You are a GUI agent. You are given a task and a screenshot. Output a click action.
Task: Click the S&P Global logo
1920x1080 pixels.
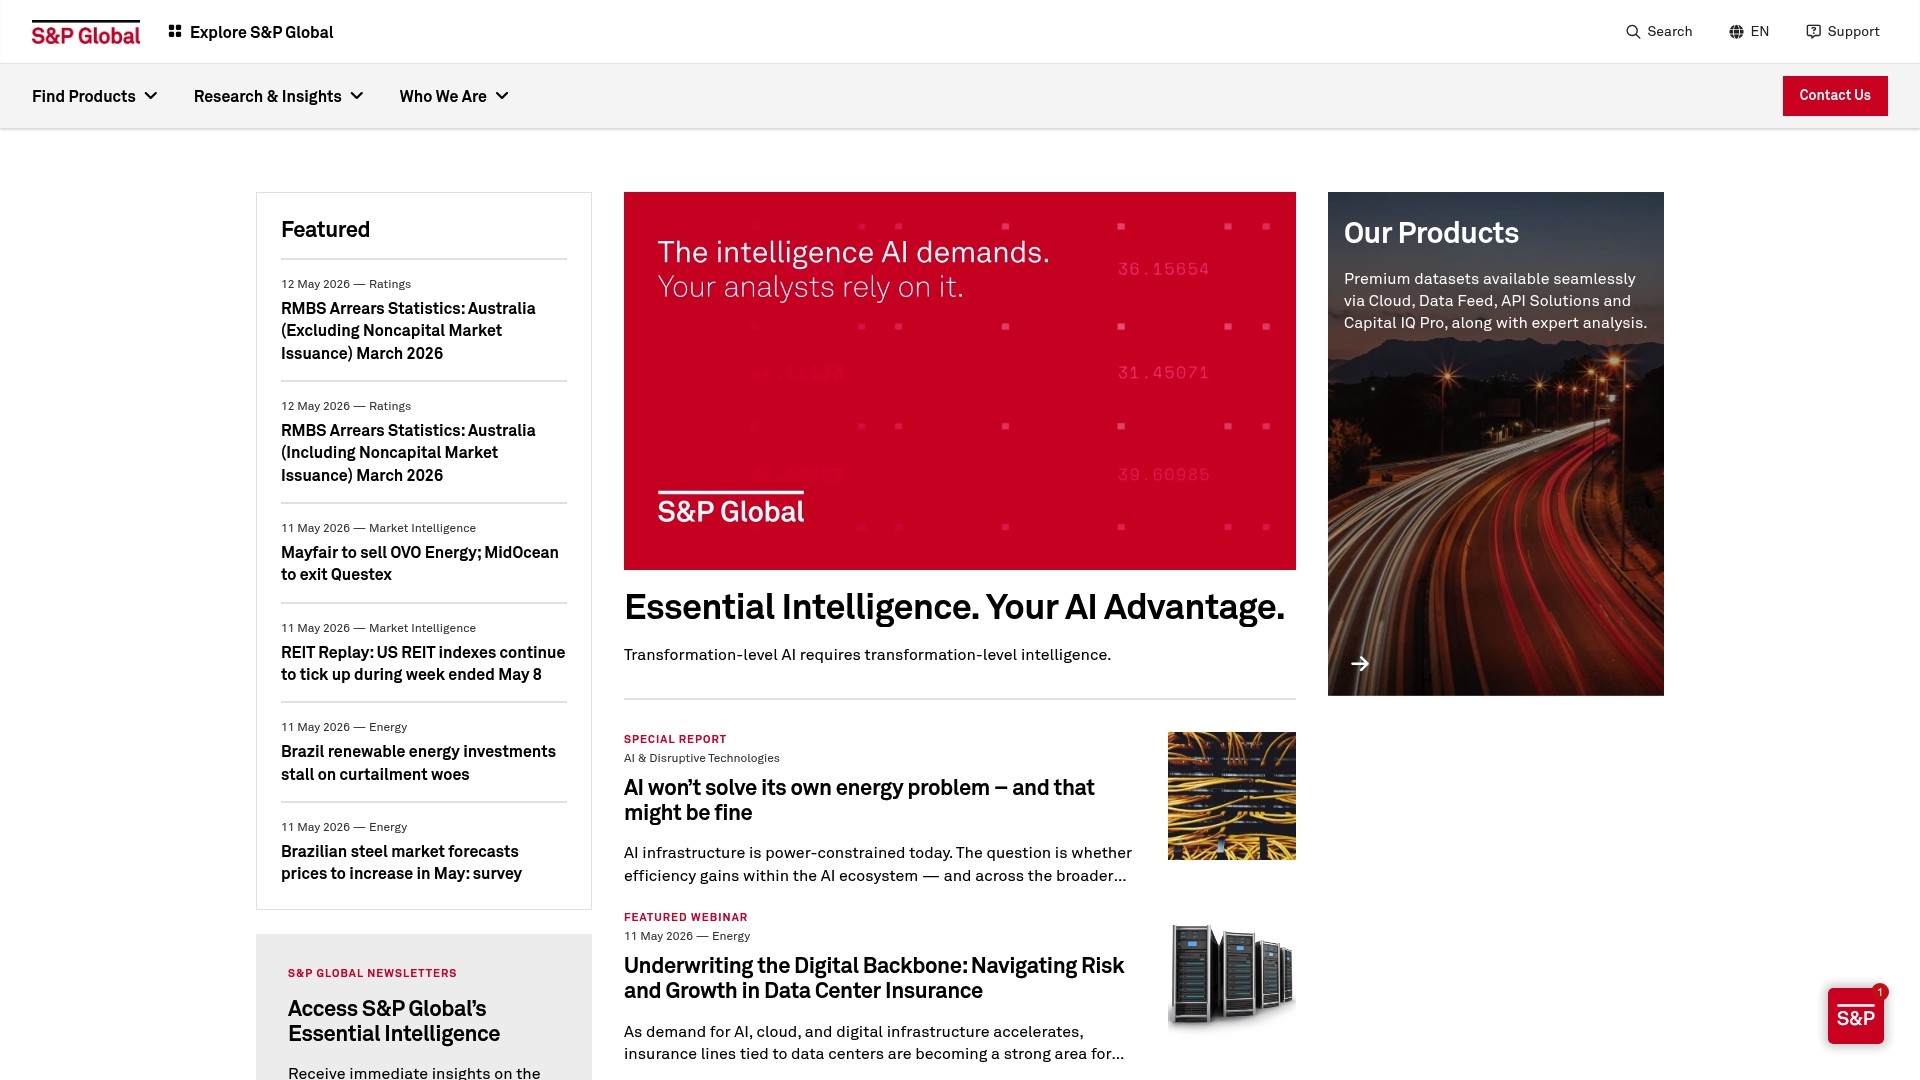(86, 33)
